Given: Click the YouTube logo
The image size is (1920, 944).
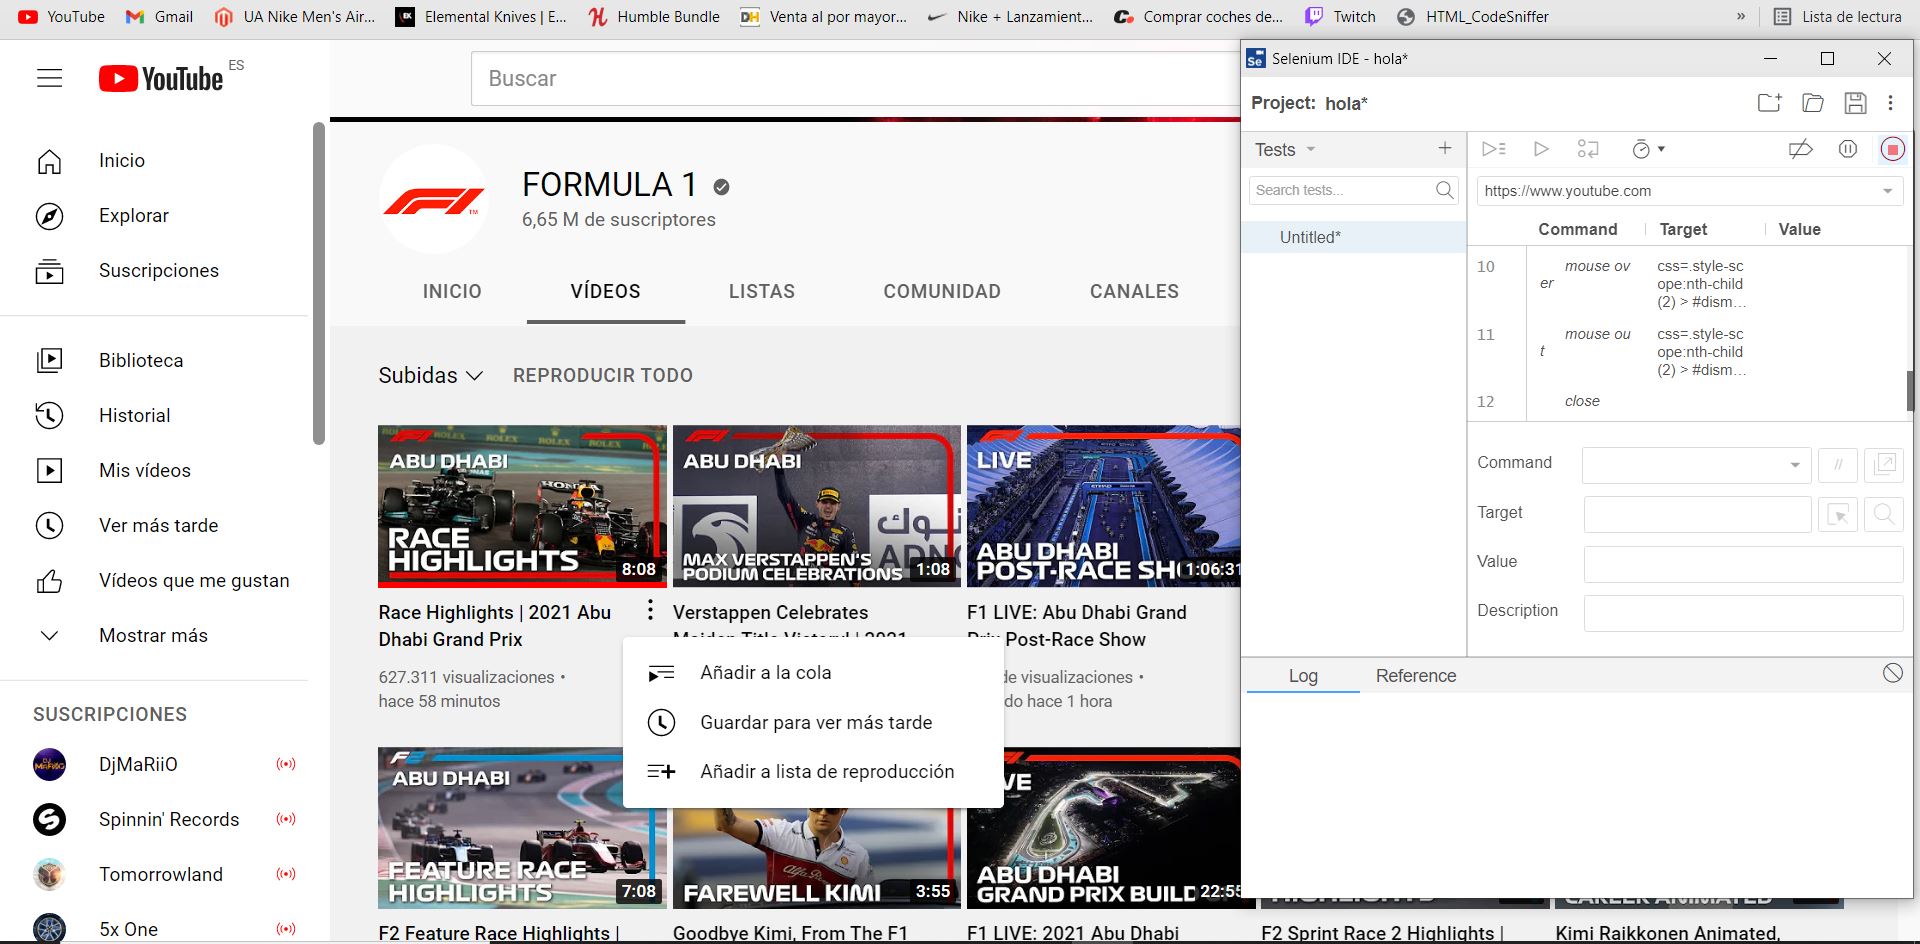Looking at the screenshot, I should (x=161, y=79).
